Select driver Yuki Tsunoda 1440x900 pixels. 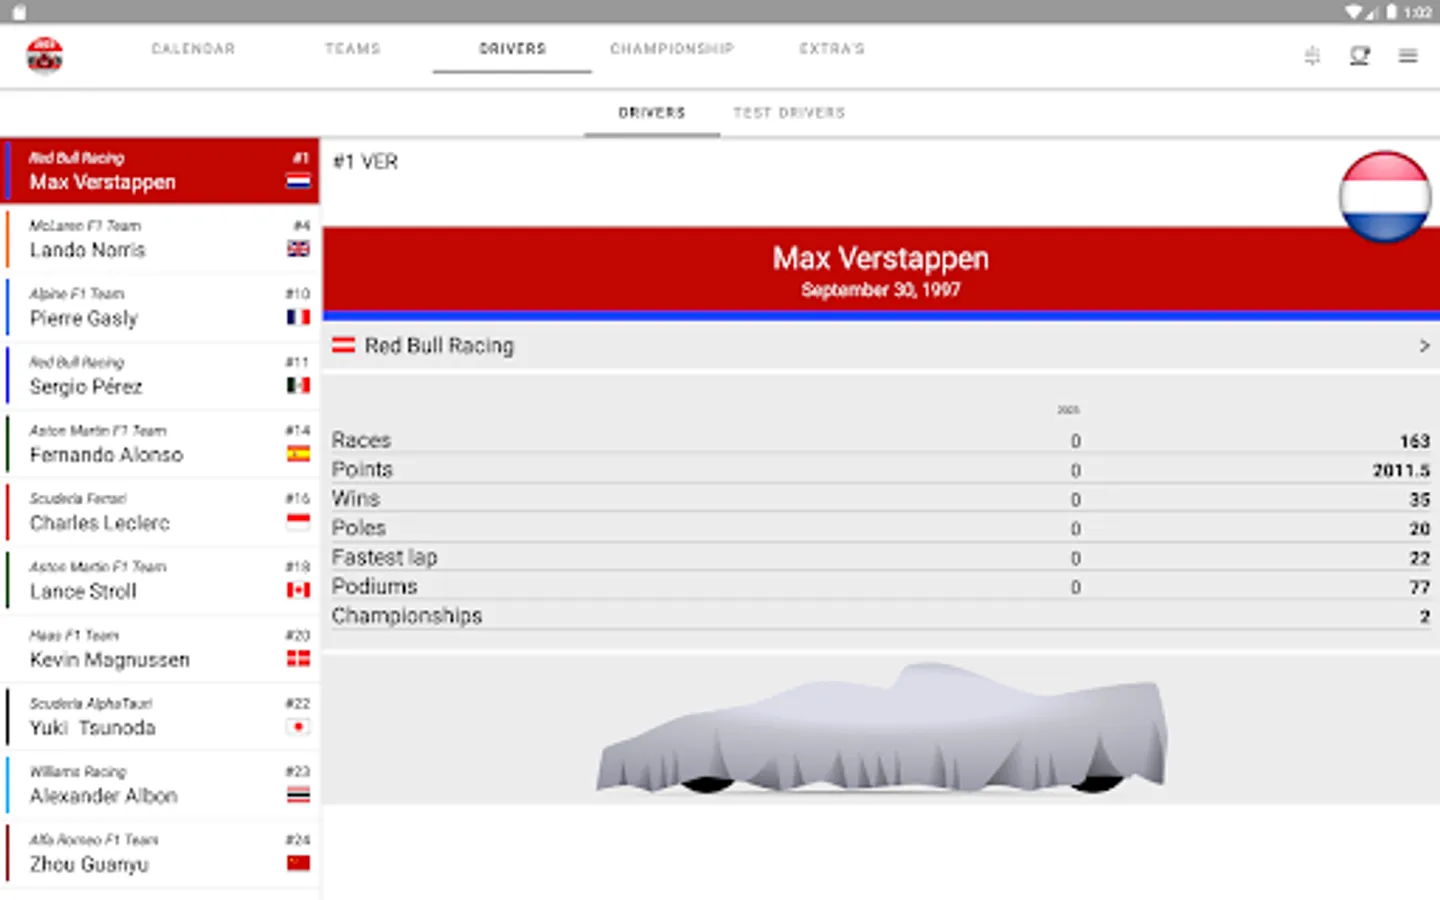(160, 717)
